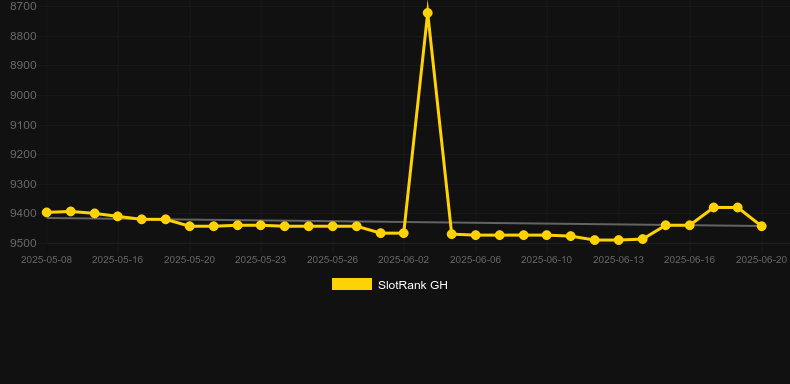Select the first data point above 2025-05-08
The image size is (790, 384).
(x=46, y=213)
